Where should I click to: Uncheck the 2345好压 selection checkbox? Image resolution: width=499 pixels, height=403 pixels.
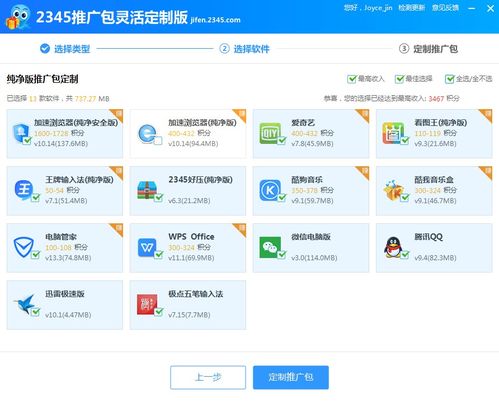tap(159, 198)
